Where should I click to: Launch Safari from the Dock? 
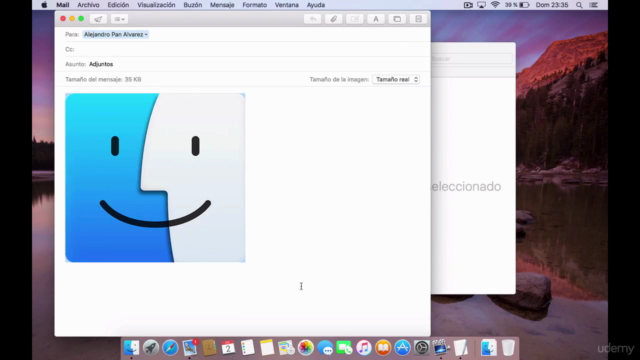170,348
